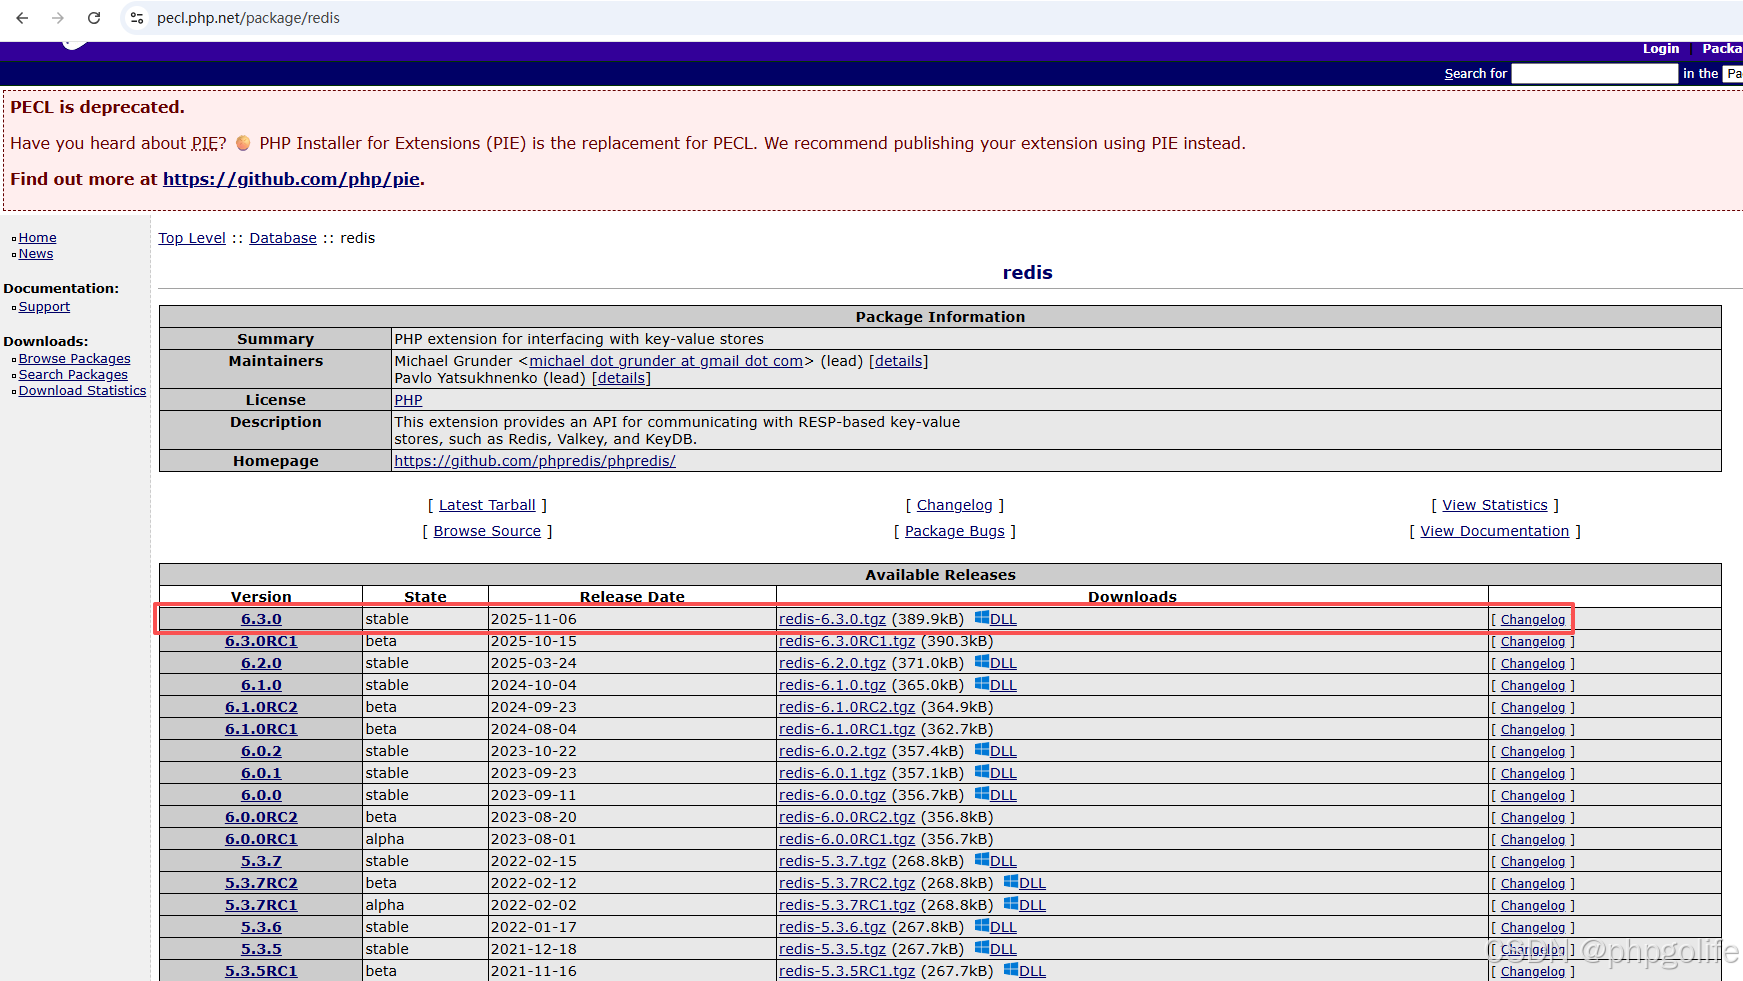Image resolution: width=1743 pixels, height=981 pixels.
Task: Click the Browse Source link
Action: pyautogui.click(x=487, y=531)
